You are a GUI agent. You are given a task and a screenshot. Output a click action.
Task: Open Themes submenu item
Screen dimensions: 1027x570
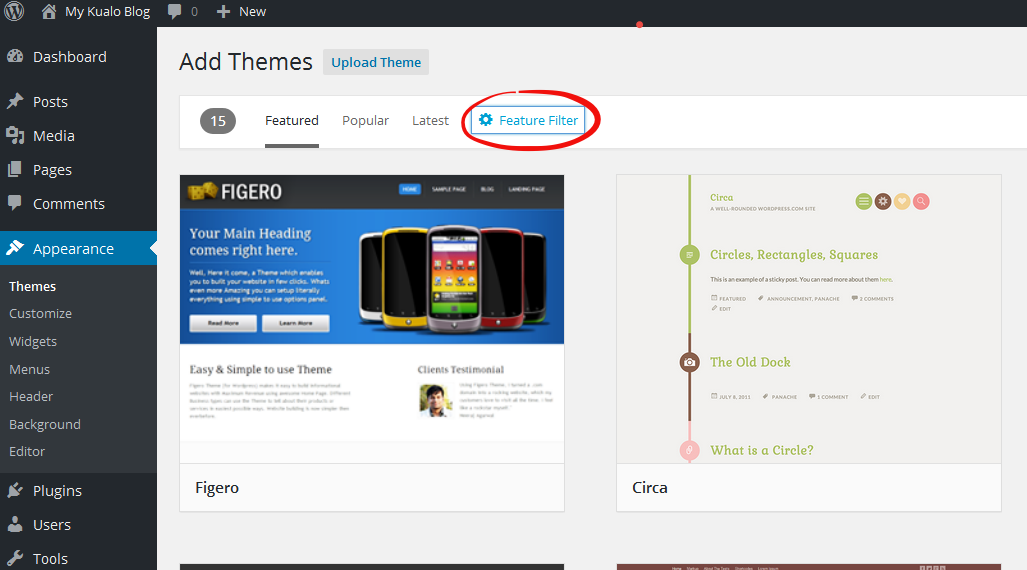(33, 286)
